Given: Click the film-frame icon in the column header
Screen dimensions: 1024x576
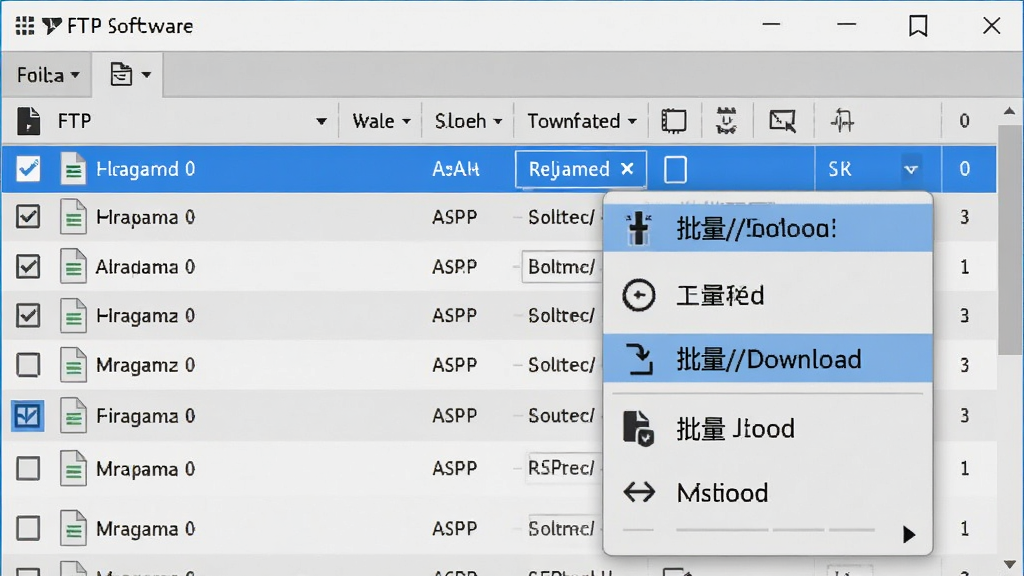Looking at the screenshot, I should point(673,121).
